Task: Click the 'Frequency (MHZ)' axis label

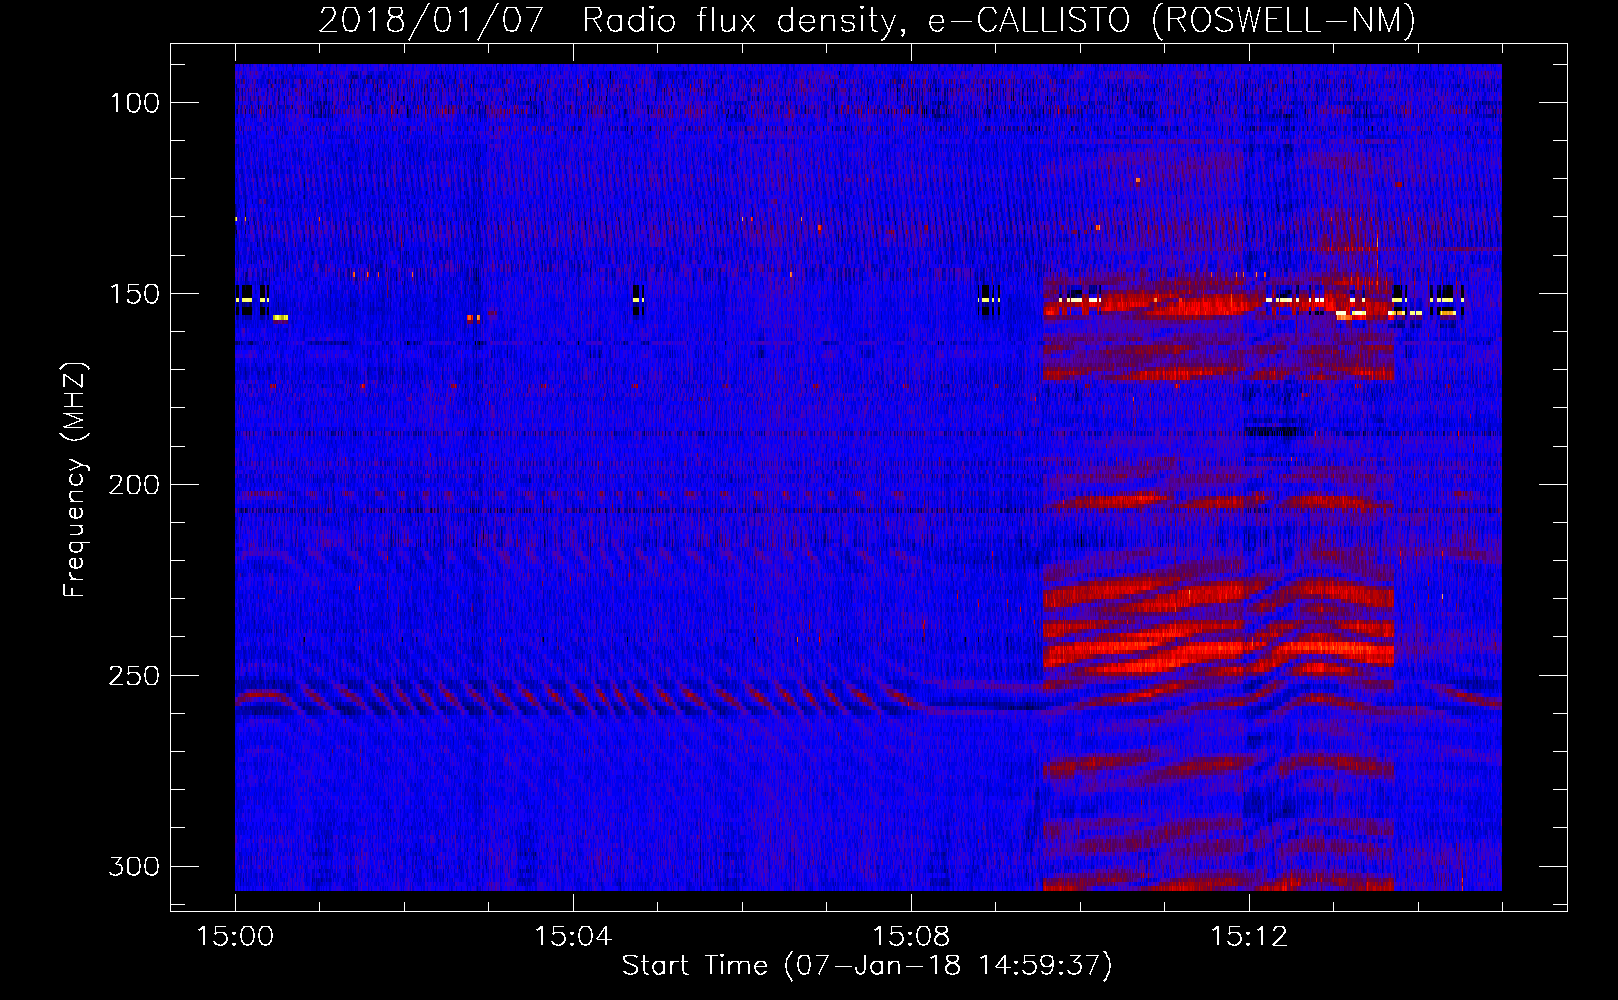Action: (75, 480)
